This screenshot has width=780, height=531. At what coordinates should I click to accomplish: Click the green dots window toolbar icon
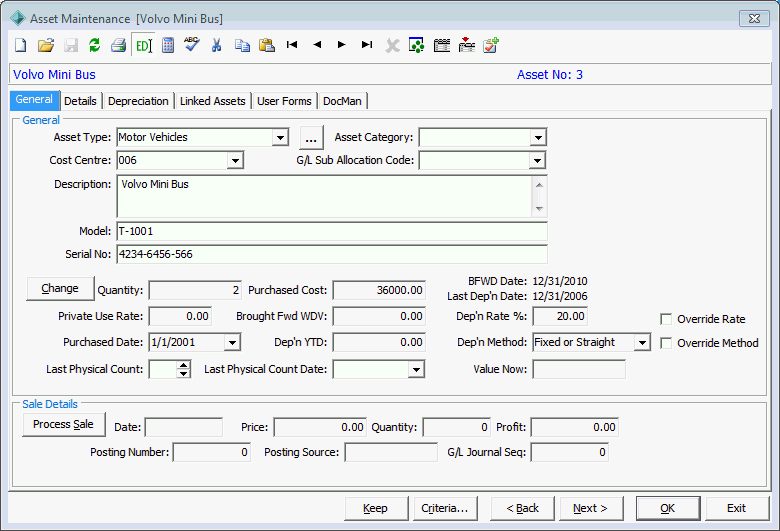pos(417,45)
